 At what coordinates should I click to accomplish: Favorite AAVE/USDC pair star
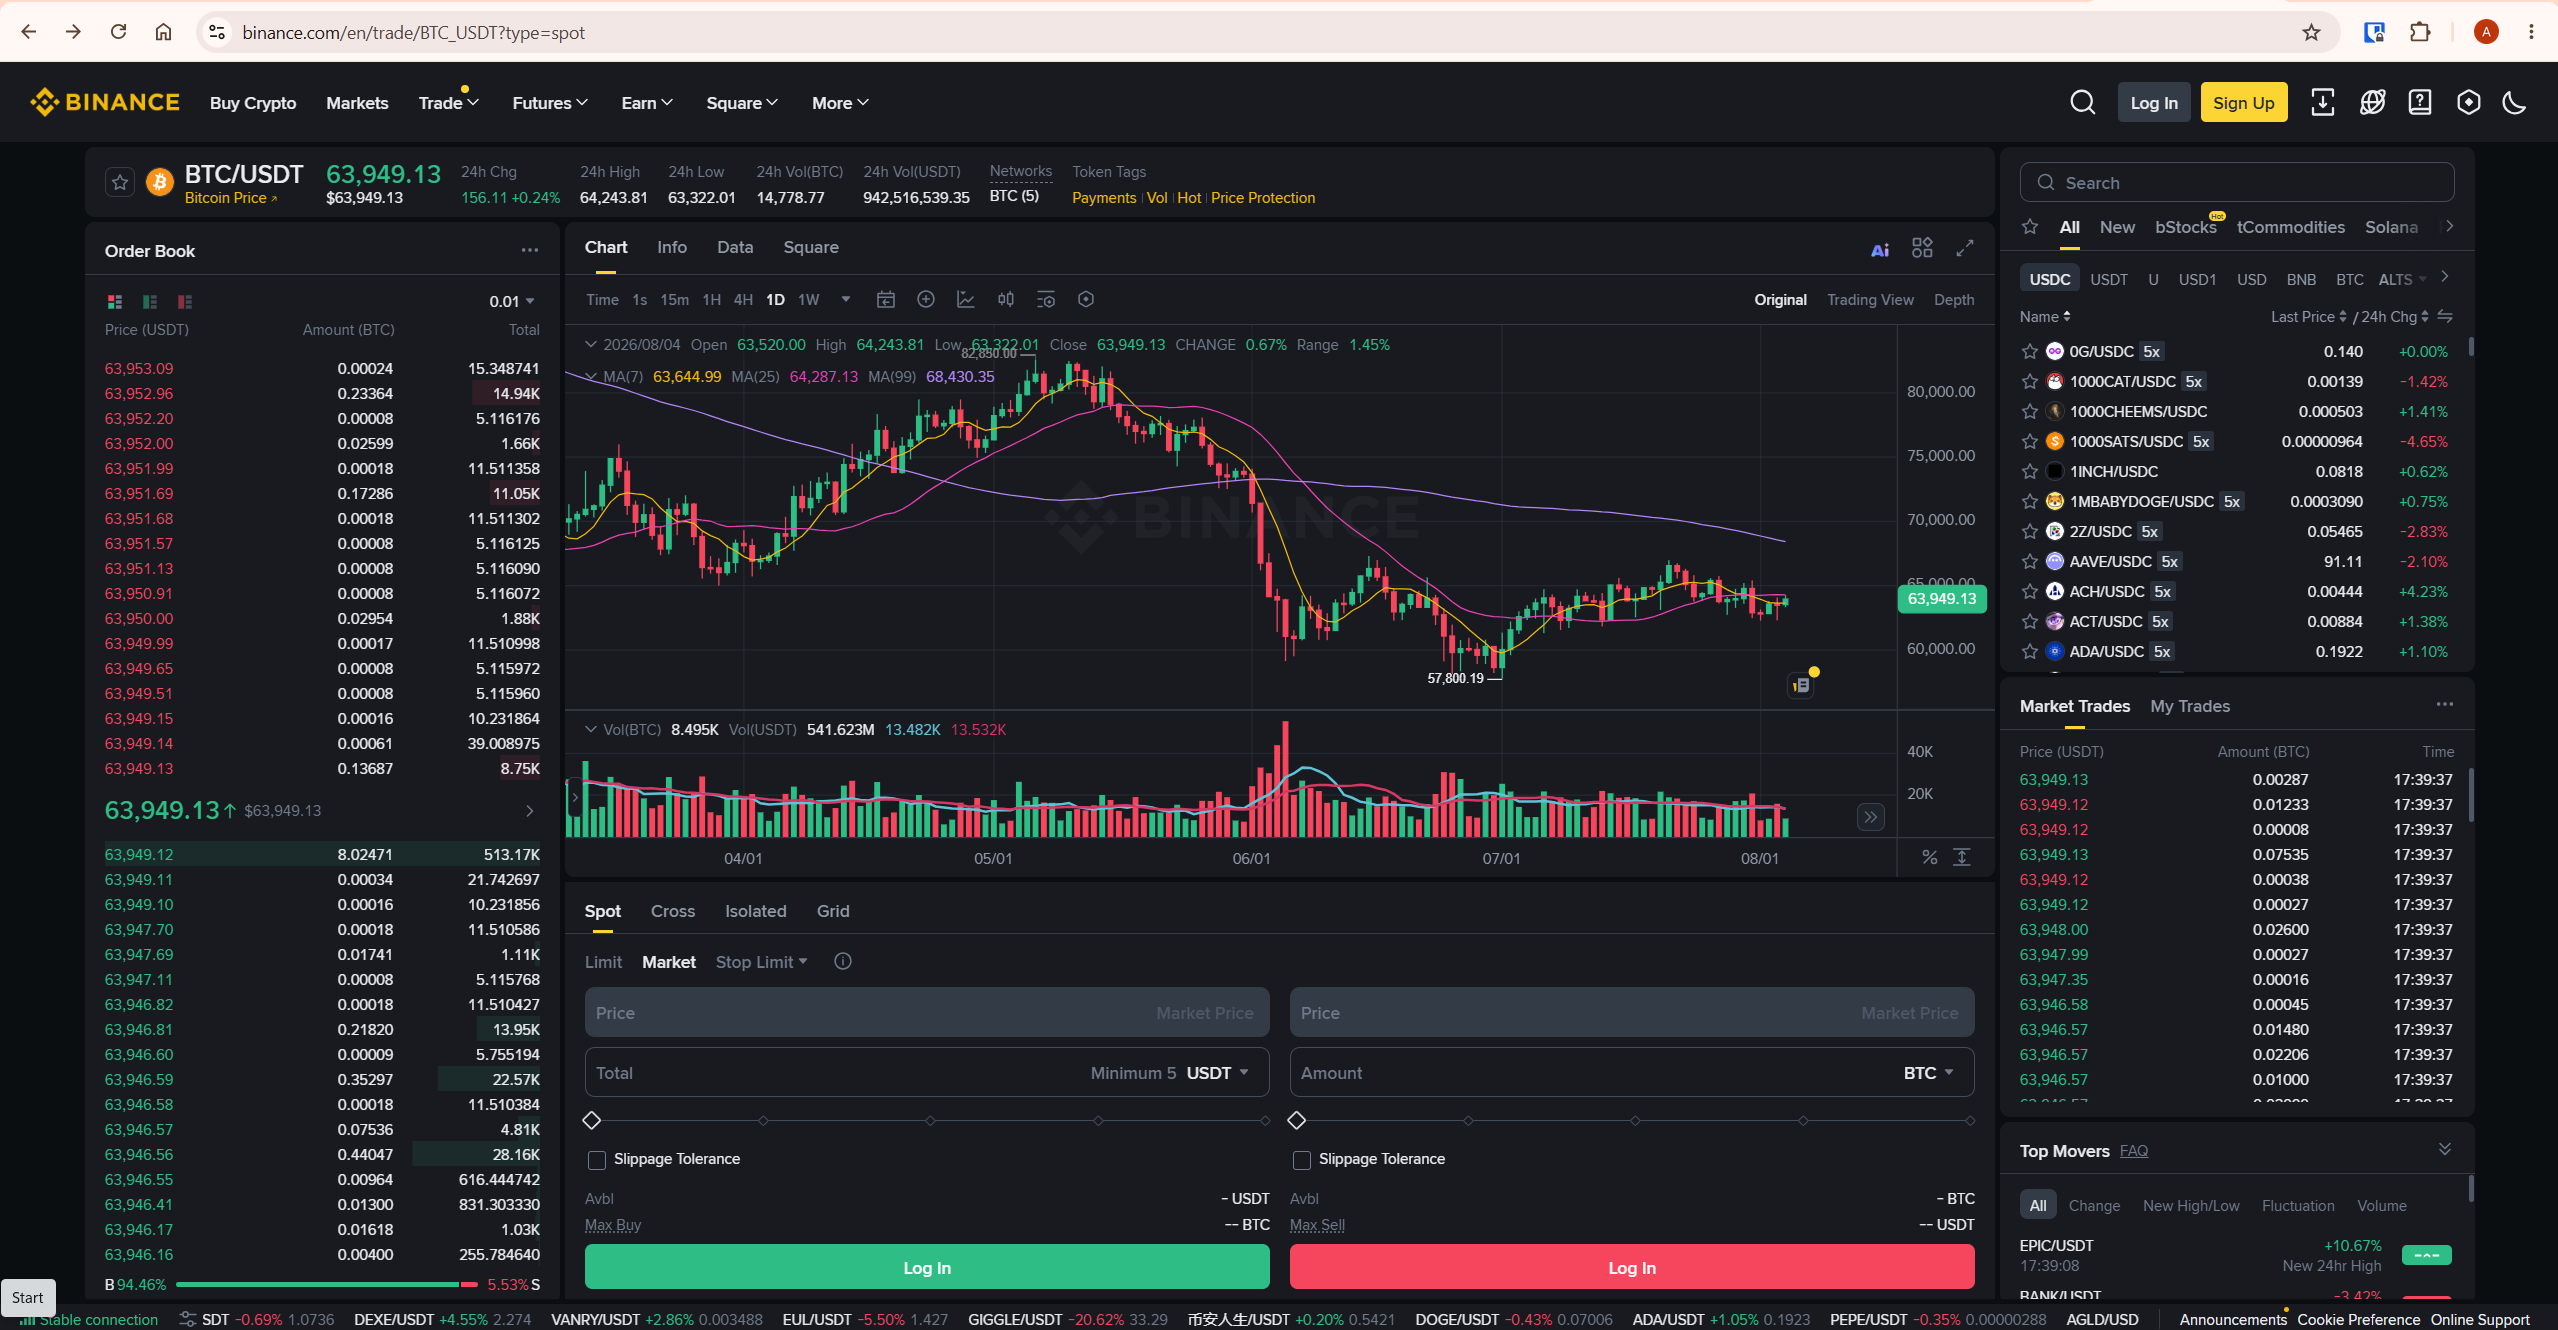2030,562
